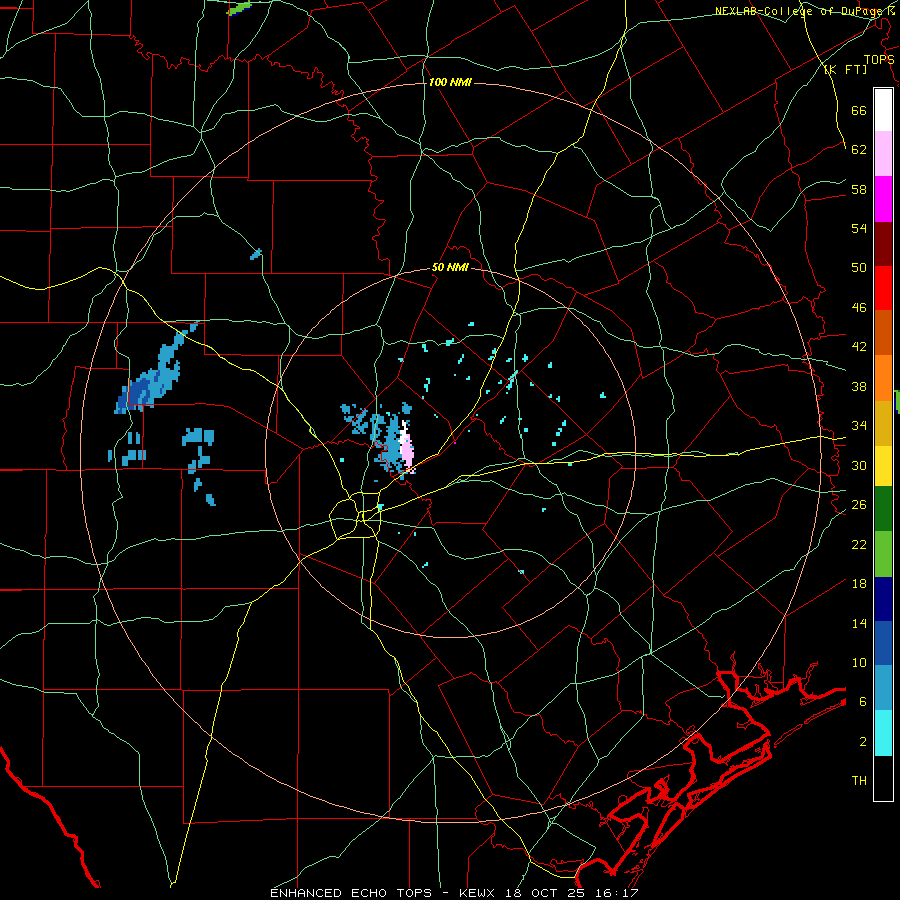The height and width of the screenshot is (900, 900).
Task: Click the magenta legend swatch above 54
Action: pyautogui.click(x=883, y=199)
